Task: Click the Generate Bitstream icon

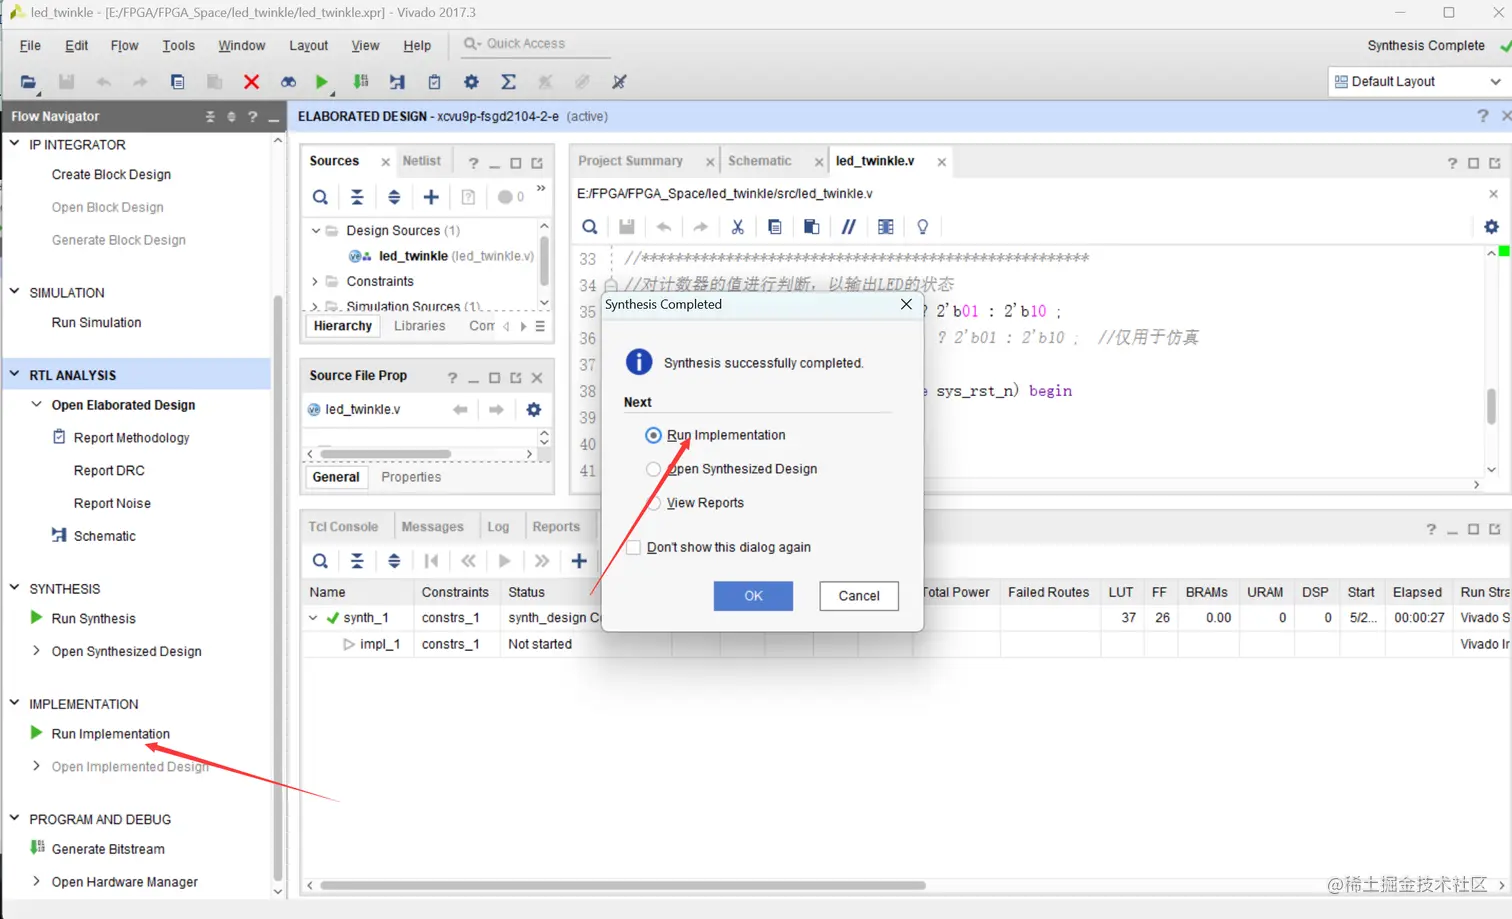Action: (x=37, y=848)
